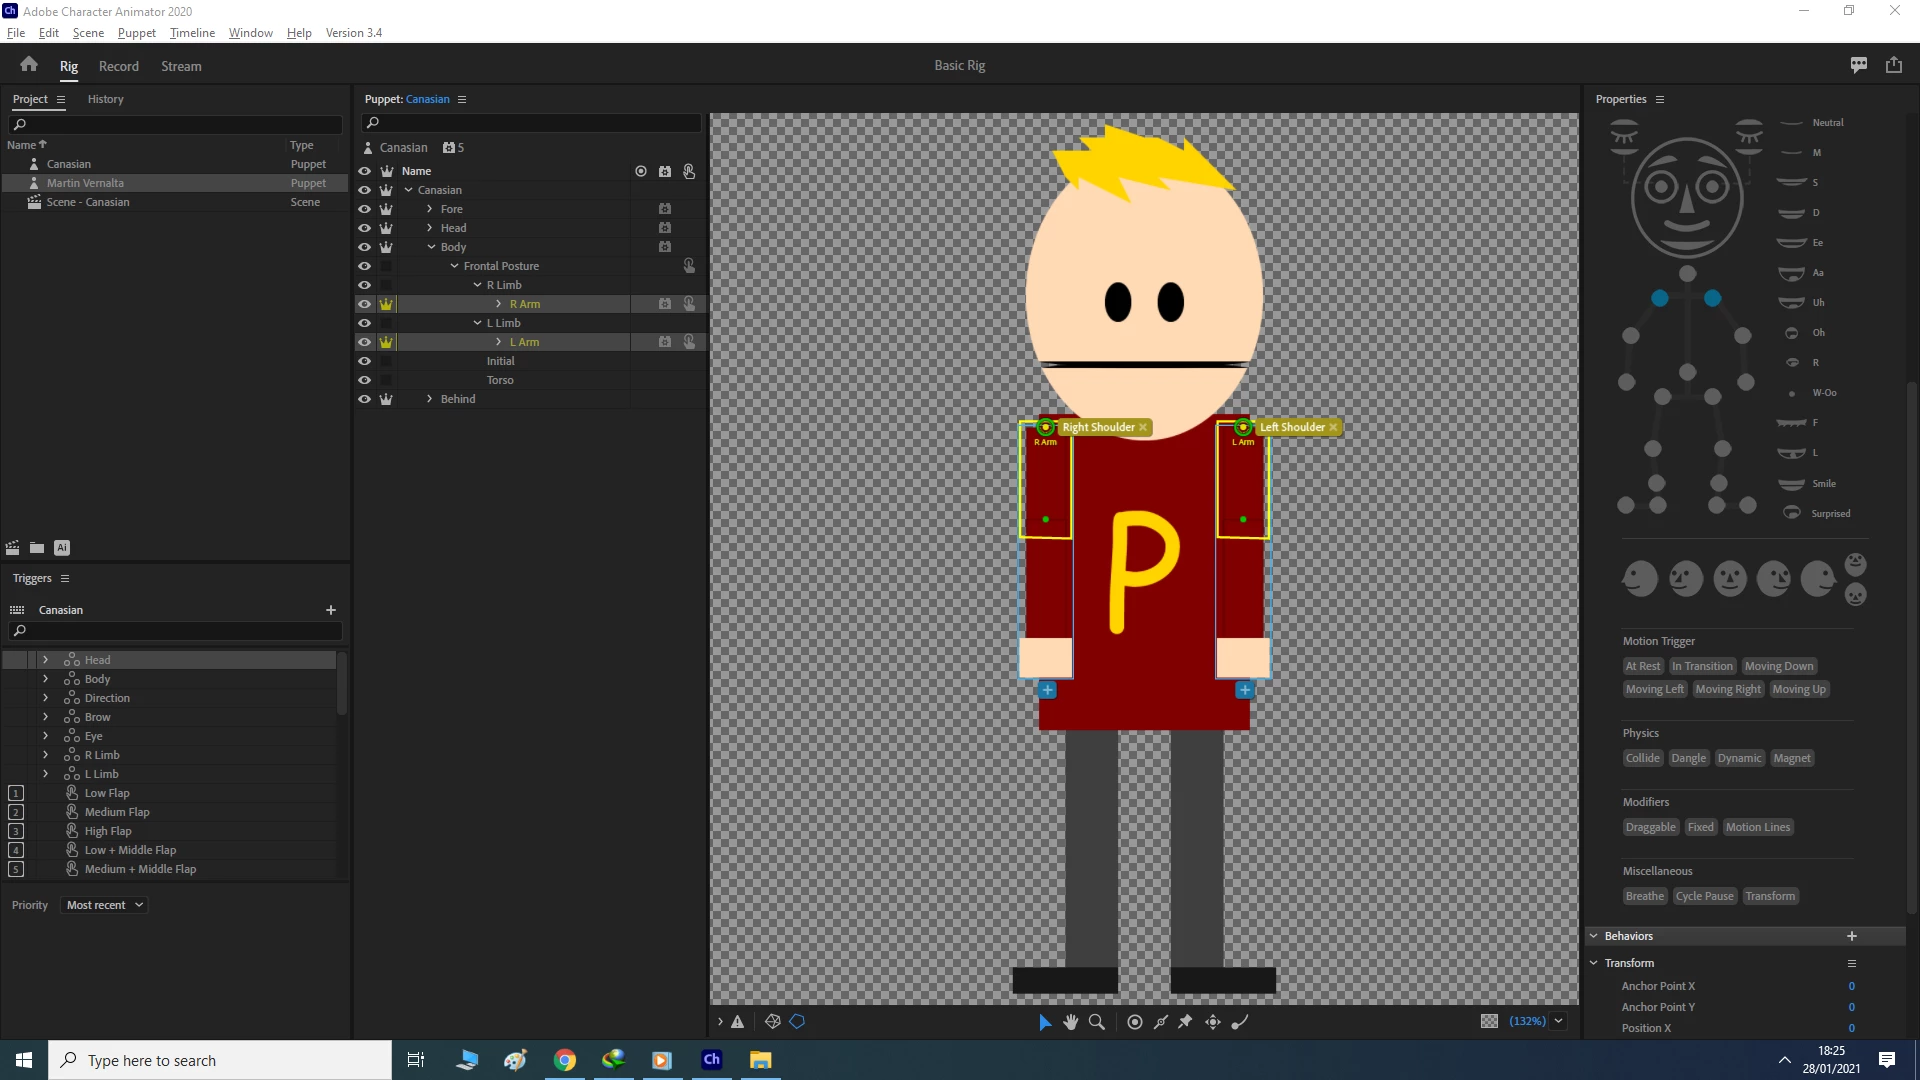
Task: Select the Stick tool
Action: pos(1161,1022)
